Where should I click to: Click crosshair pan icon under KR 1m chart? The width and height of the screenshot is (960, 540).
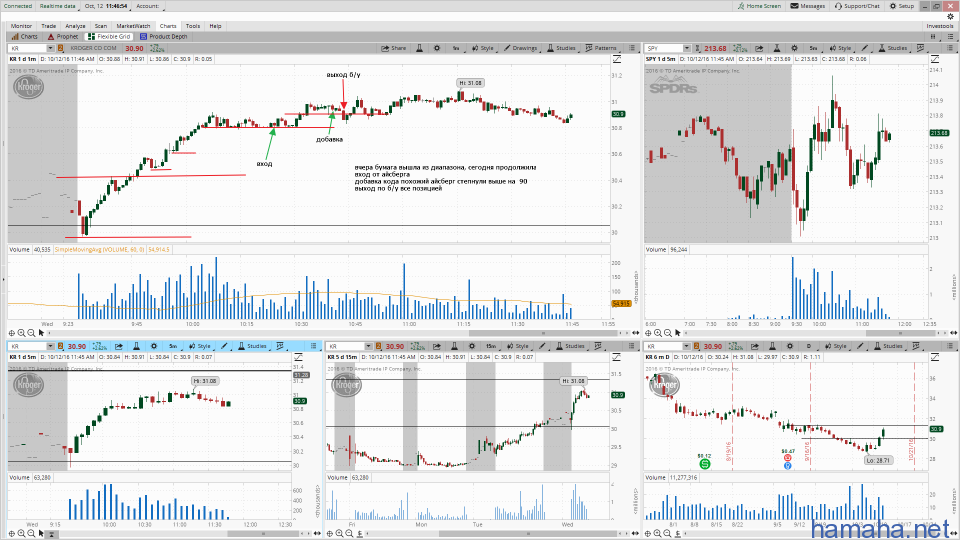[x=12, y=333]
